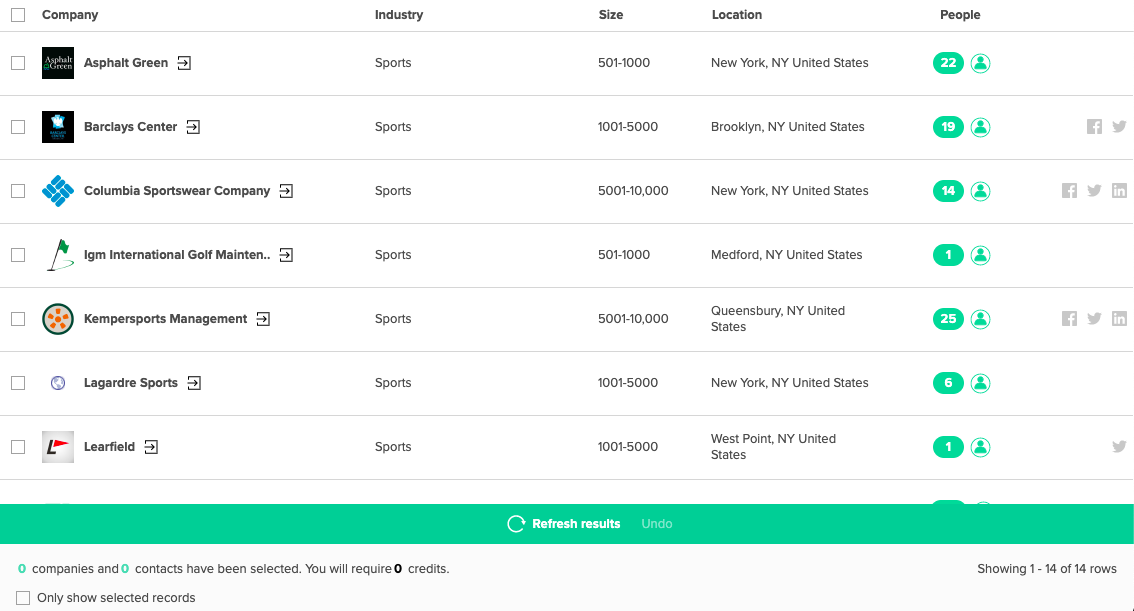Open Kempersports Management details arrow icon
Image resolution: width=1134 pixels, height=611 pixels.
tap(263, 319)
